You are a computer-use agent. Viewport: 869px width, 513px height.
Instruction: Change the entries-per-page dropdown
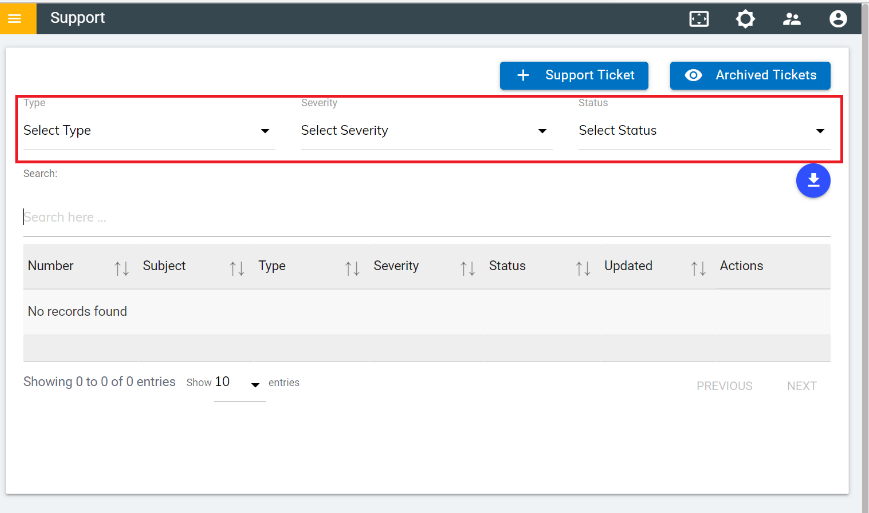[239, 383]
